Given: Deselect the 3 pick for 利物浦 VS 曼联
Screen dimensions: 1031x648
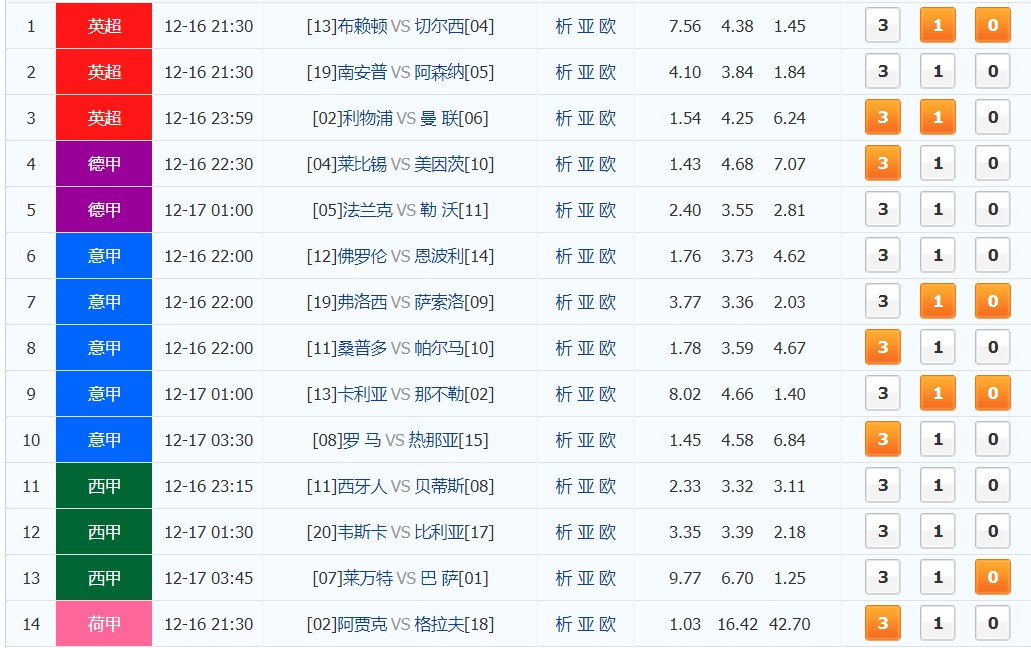Looking at the screenshot, I should tap(882, 117).
